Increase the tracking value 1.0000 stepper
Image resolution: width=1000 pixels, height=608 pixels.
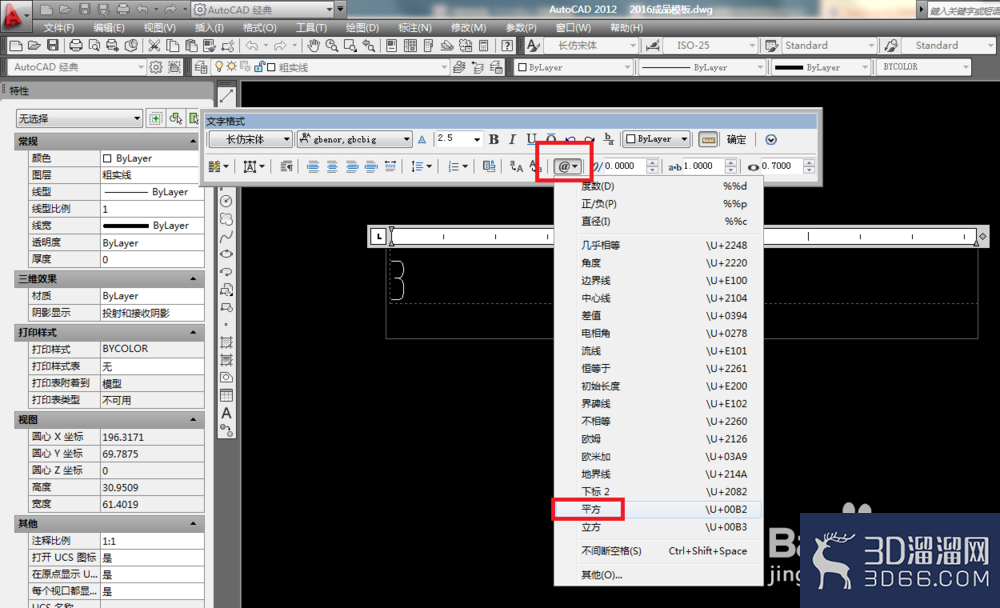[731, 163]
